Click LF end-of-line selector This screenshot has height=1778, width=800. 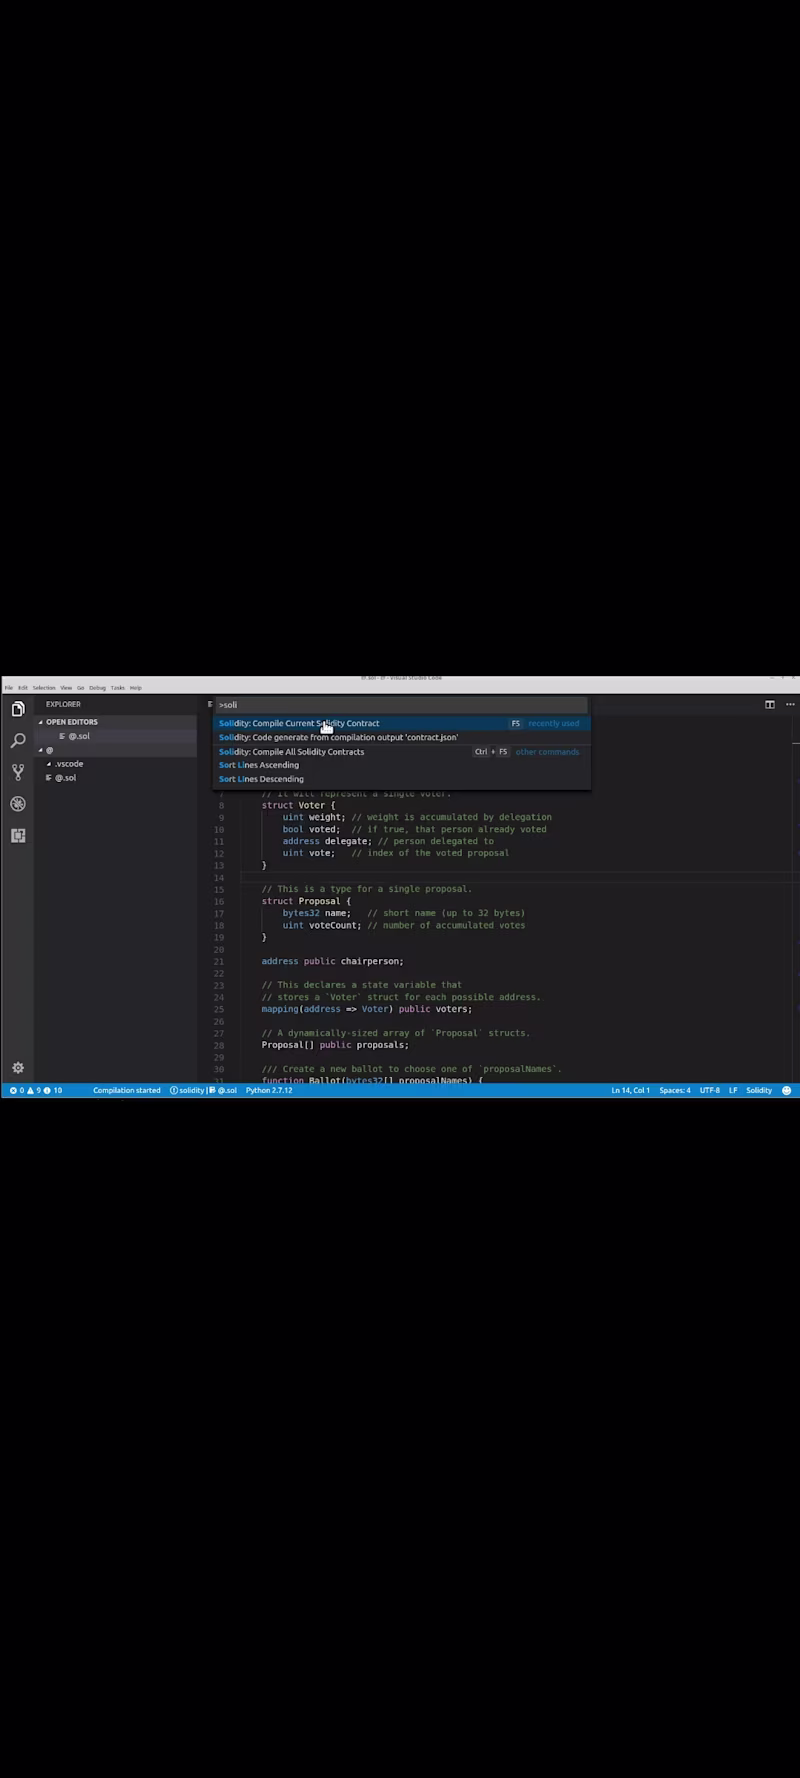point(733,1090)
